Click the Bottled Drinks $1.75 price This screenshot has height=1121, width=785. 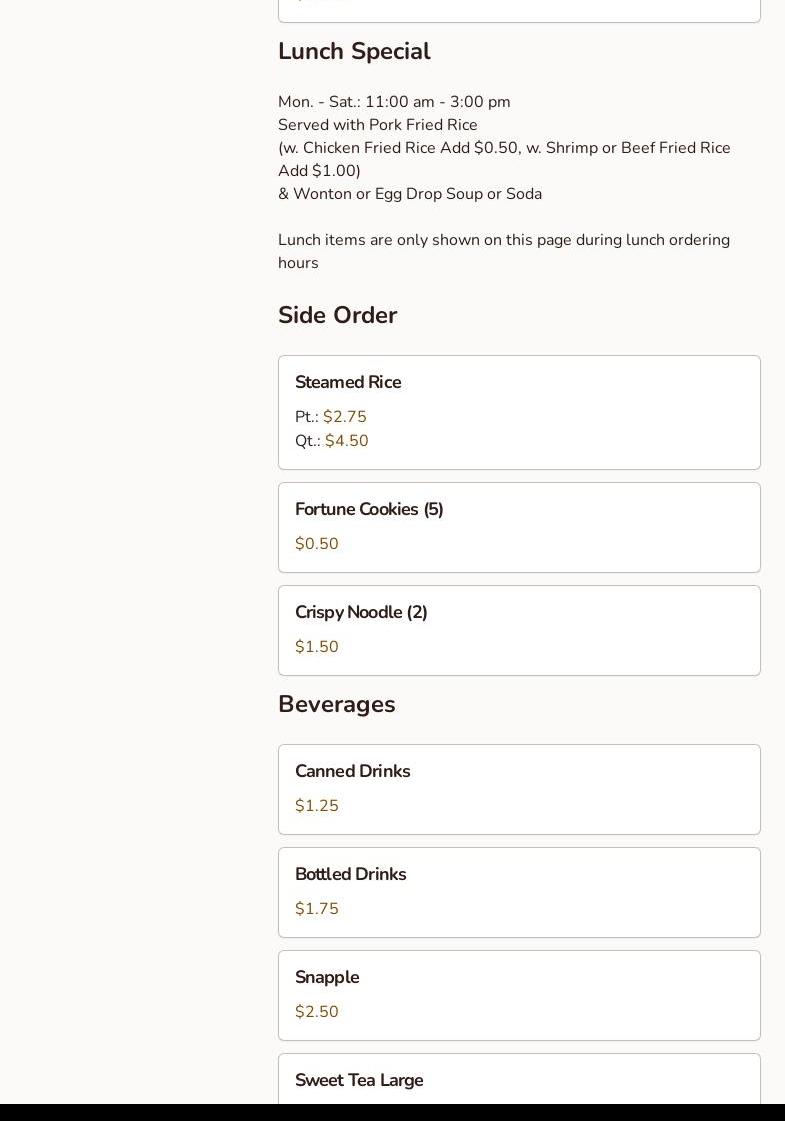317,909
